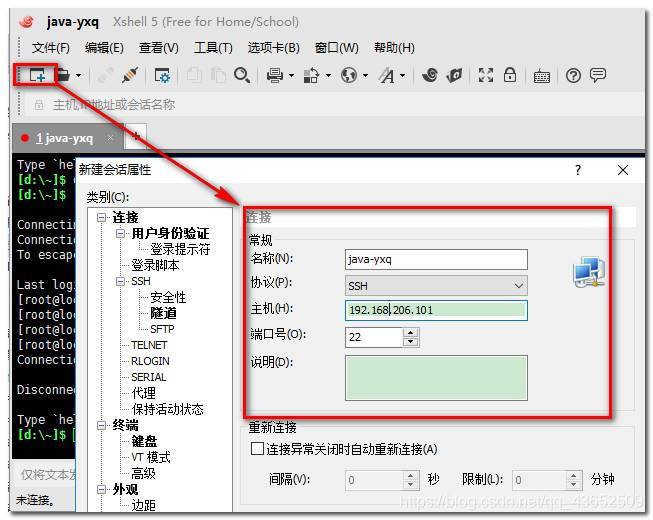The width and height of the screenshot is (653, 520).
Task: Open the globe icon dropdown arrow
Action: pyautogui.click(x=366, y=76)
